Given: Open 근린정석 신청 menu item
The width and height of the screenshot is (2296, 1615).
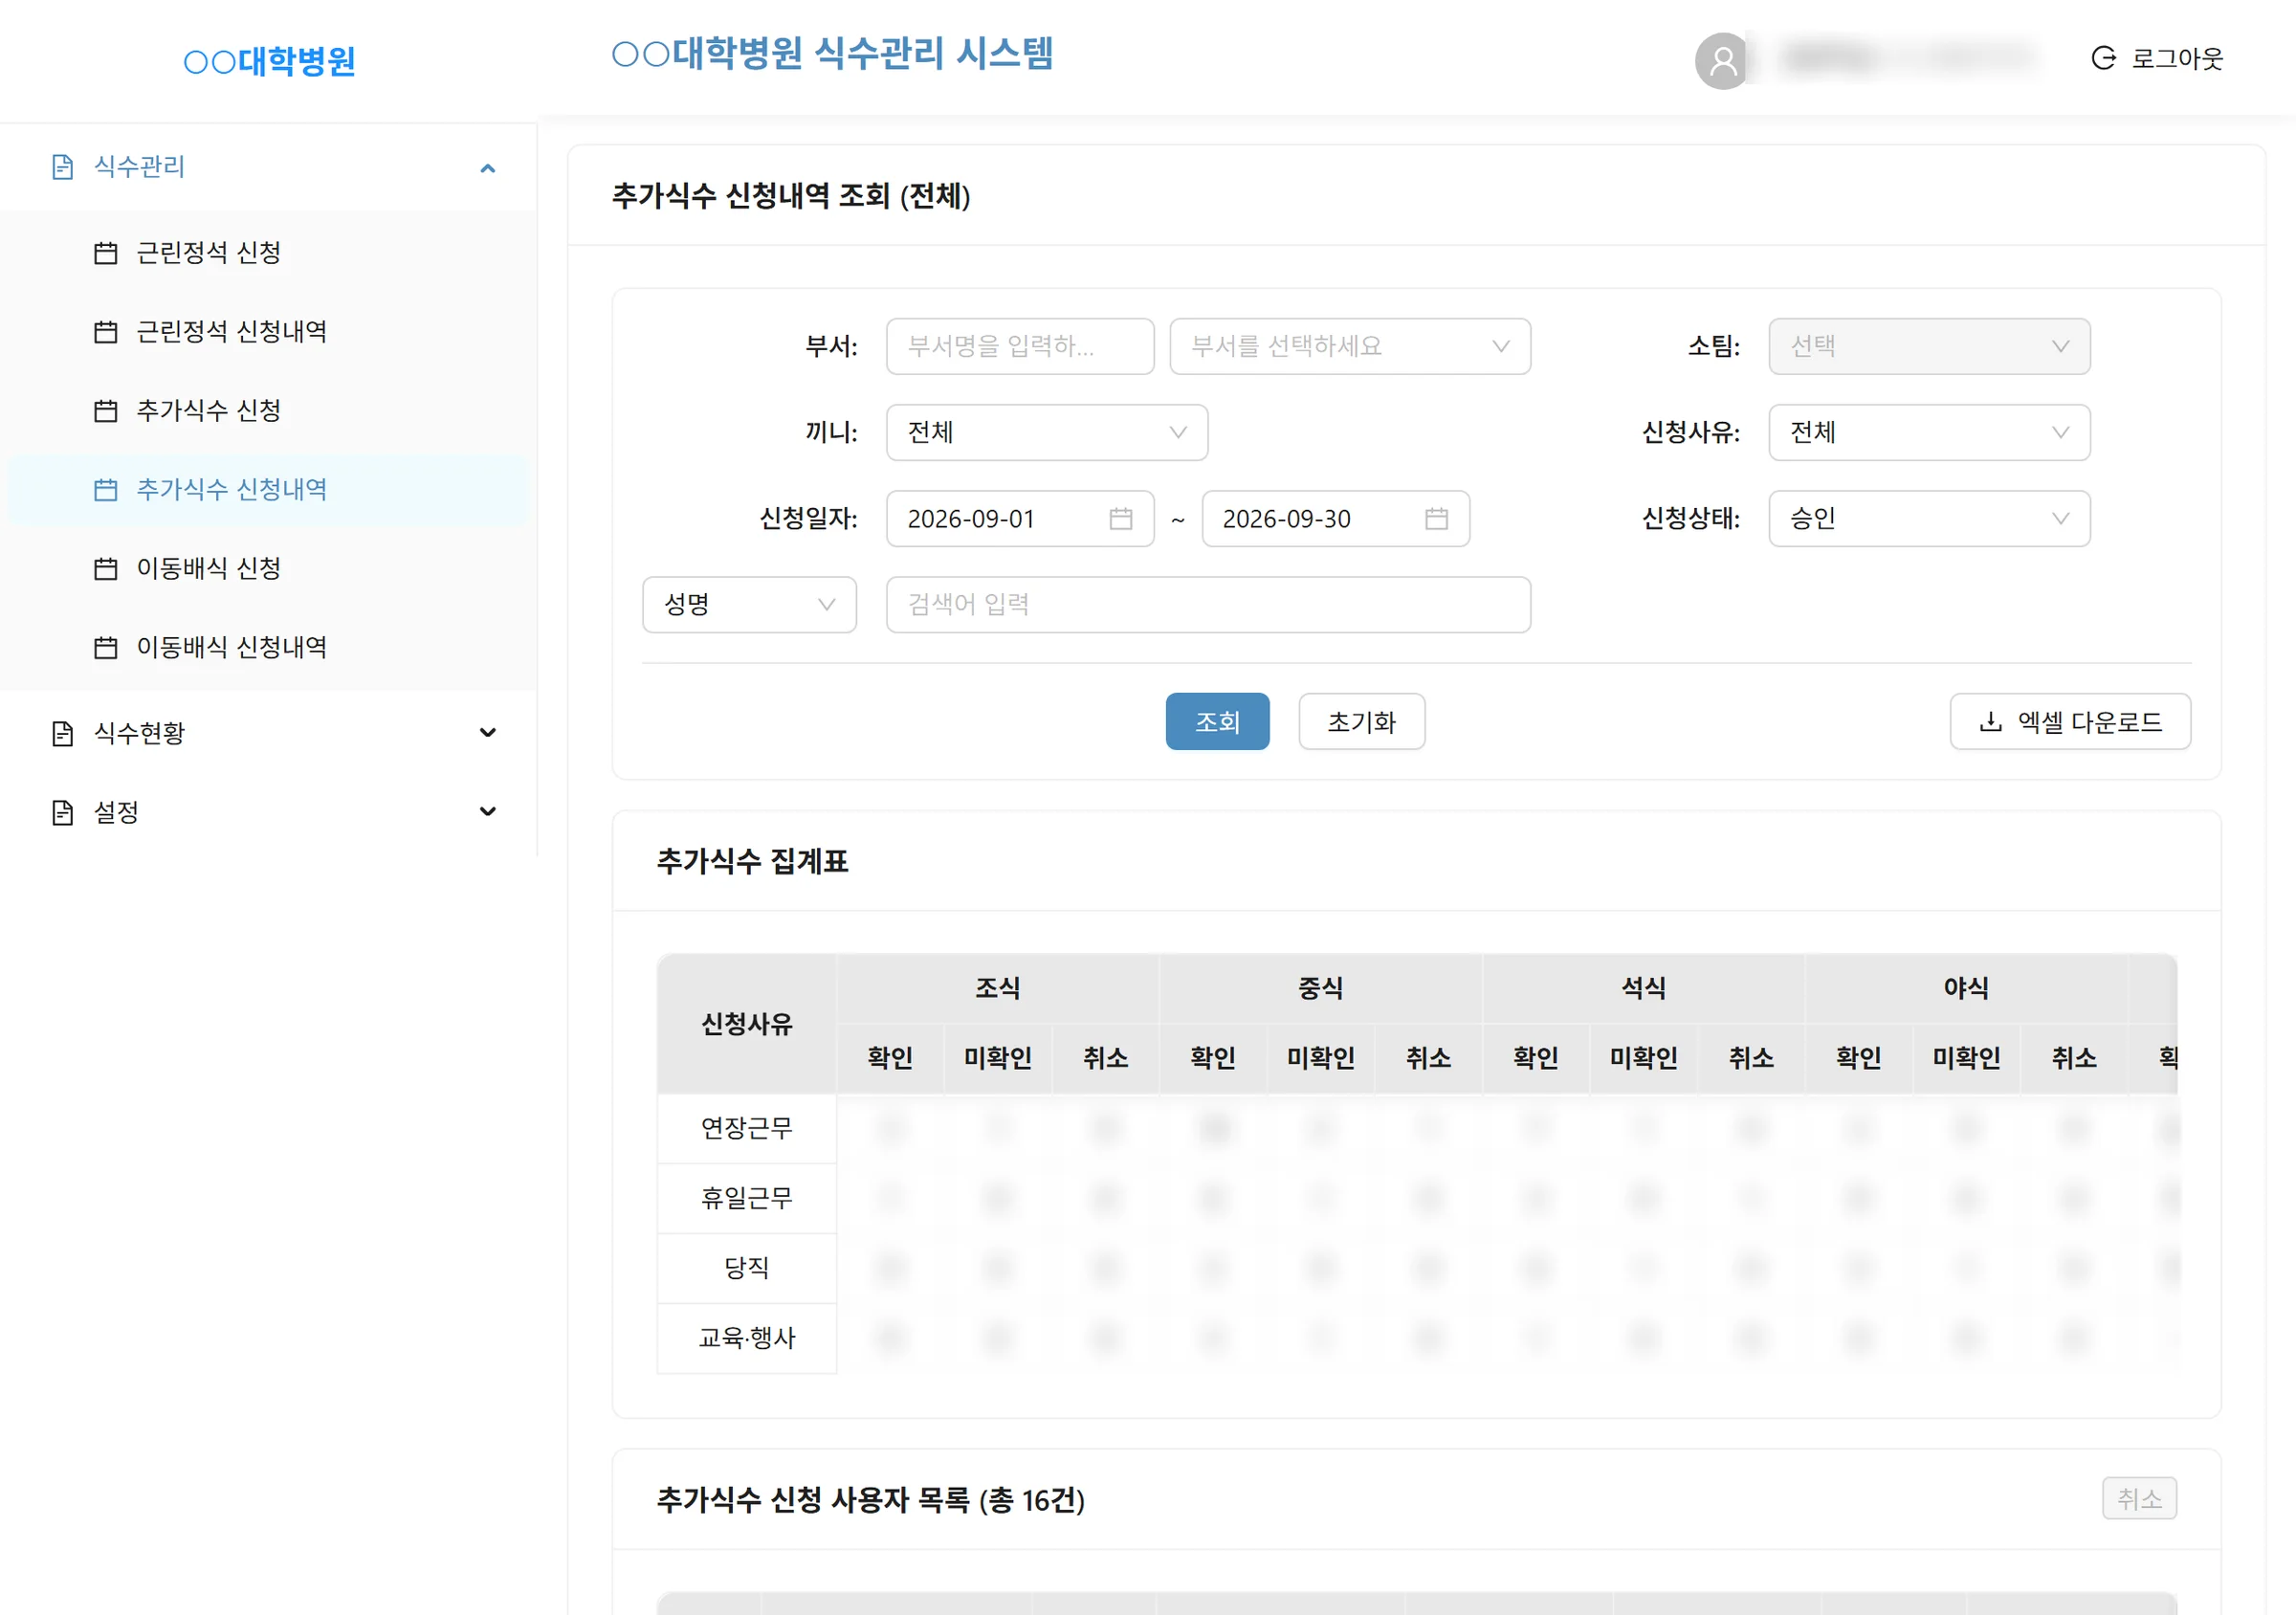Looking at the screenshot, I should coord(268,253).
